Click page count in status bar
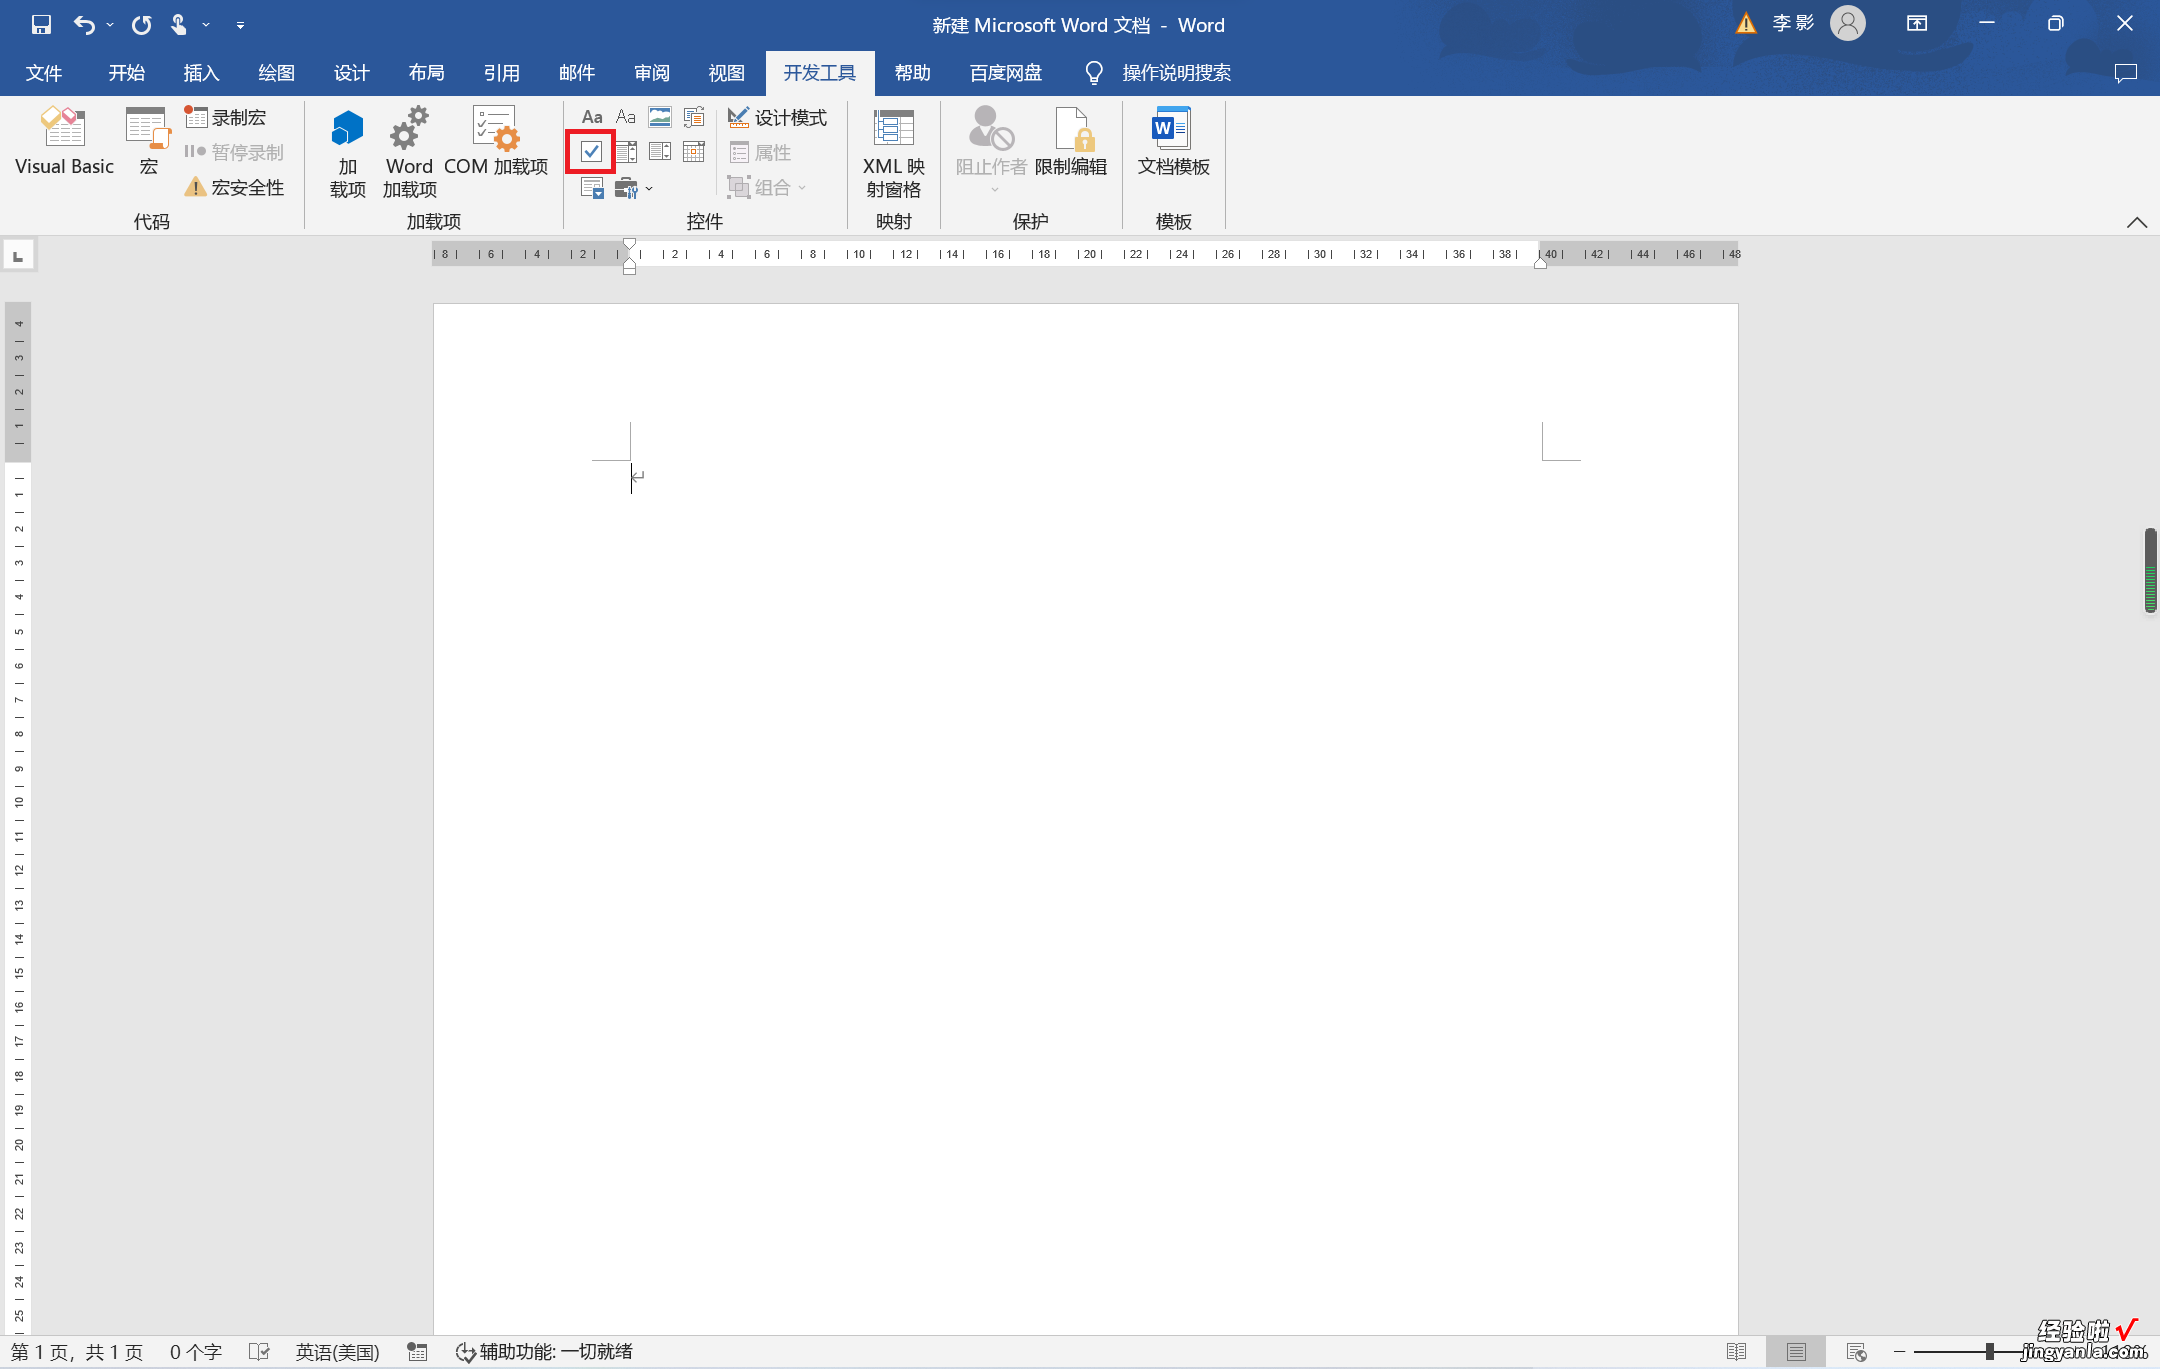2160x1369 pixels. click(x=77, y=1352)
